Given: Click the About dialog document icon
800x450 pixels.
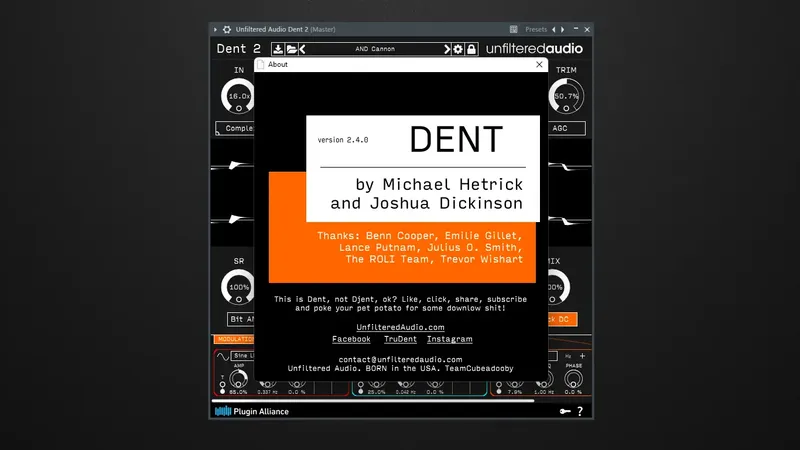Looking at the screenshot, I should (261, 64).
